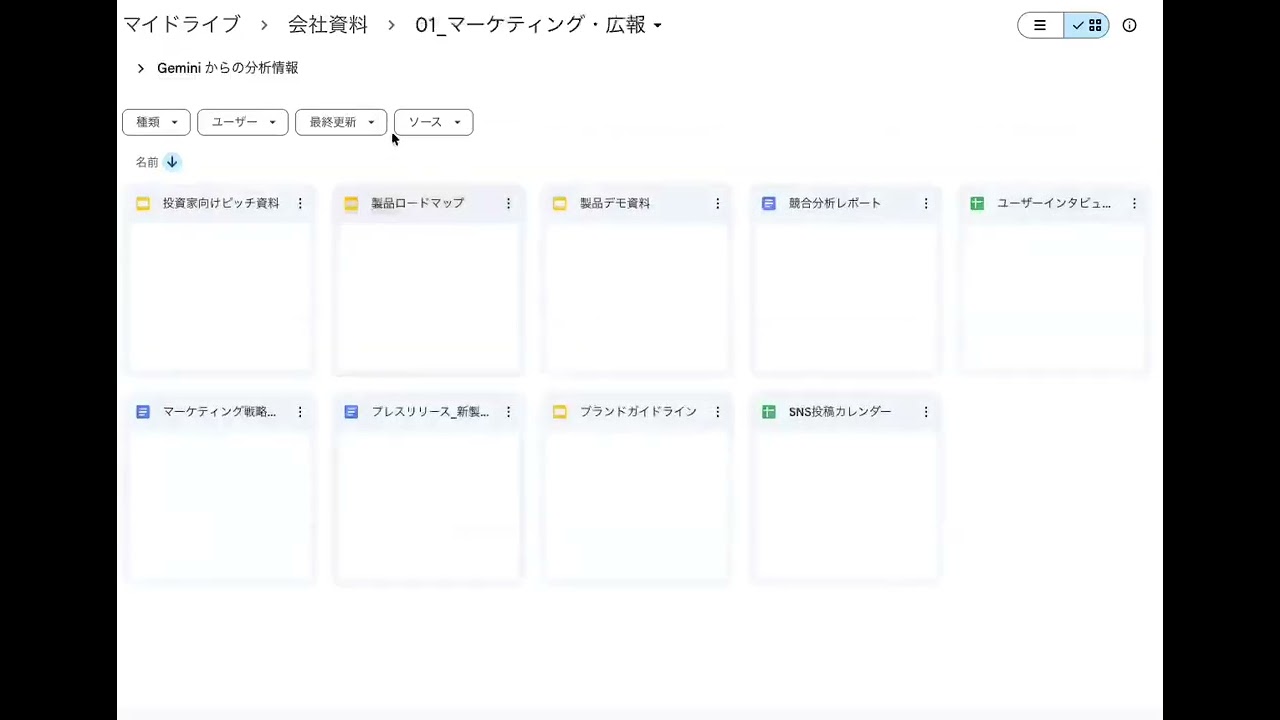Select SNS投稿カレンダー file name
Image resolution: width=1280 pixels, height=720 pixels.
tap(840, 412)
